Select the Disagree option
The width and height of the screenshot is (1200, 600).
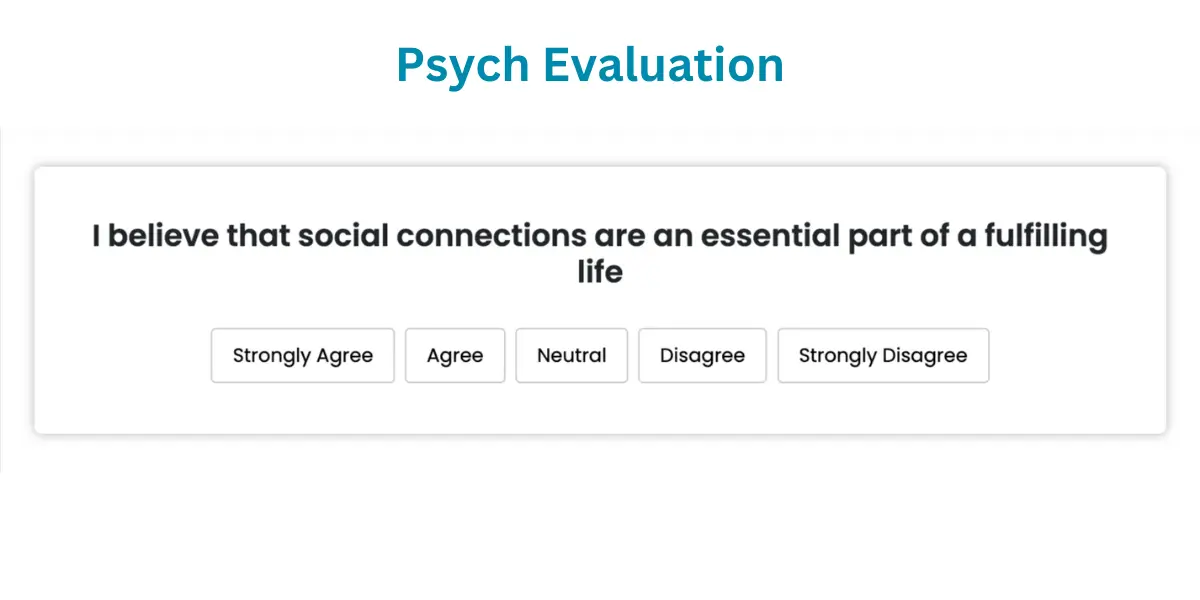(x=702, y=355)
